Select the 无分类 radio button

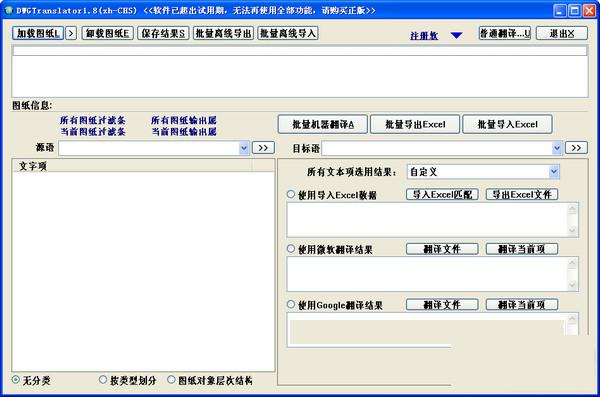(16, 380)
